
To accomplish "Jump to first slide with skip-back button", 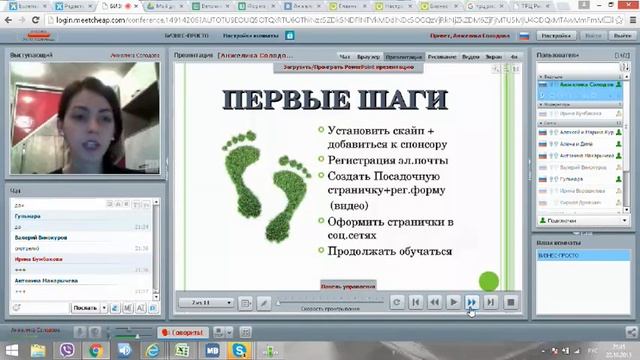I will click(416, 302).
